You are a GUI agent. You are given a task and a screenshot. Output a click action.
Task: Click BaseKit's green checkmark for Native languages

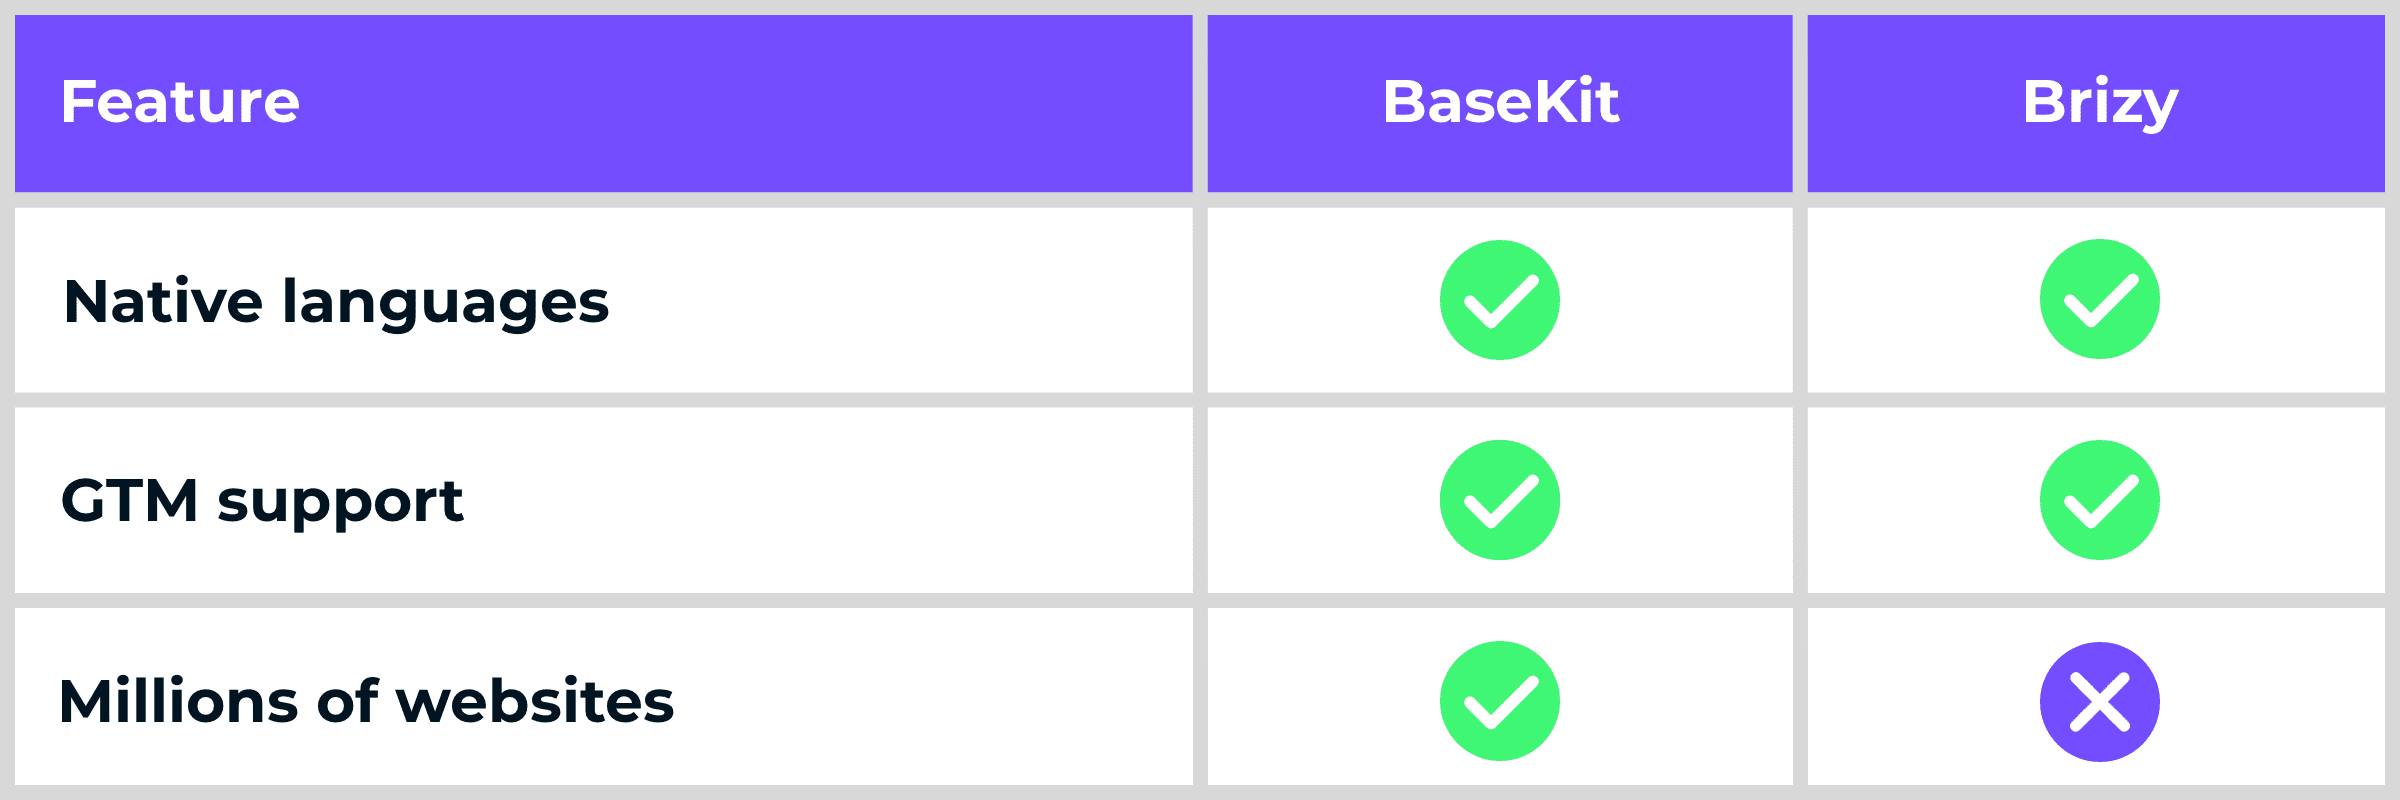(x=1499, y=300)
